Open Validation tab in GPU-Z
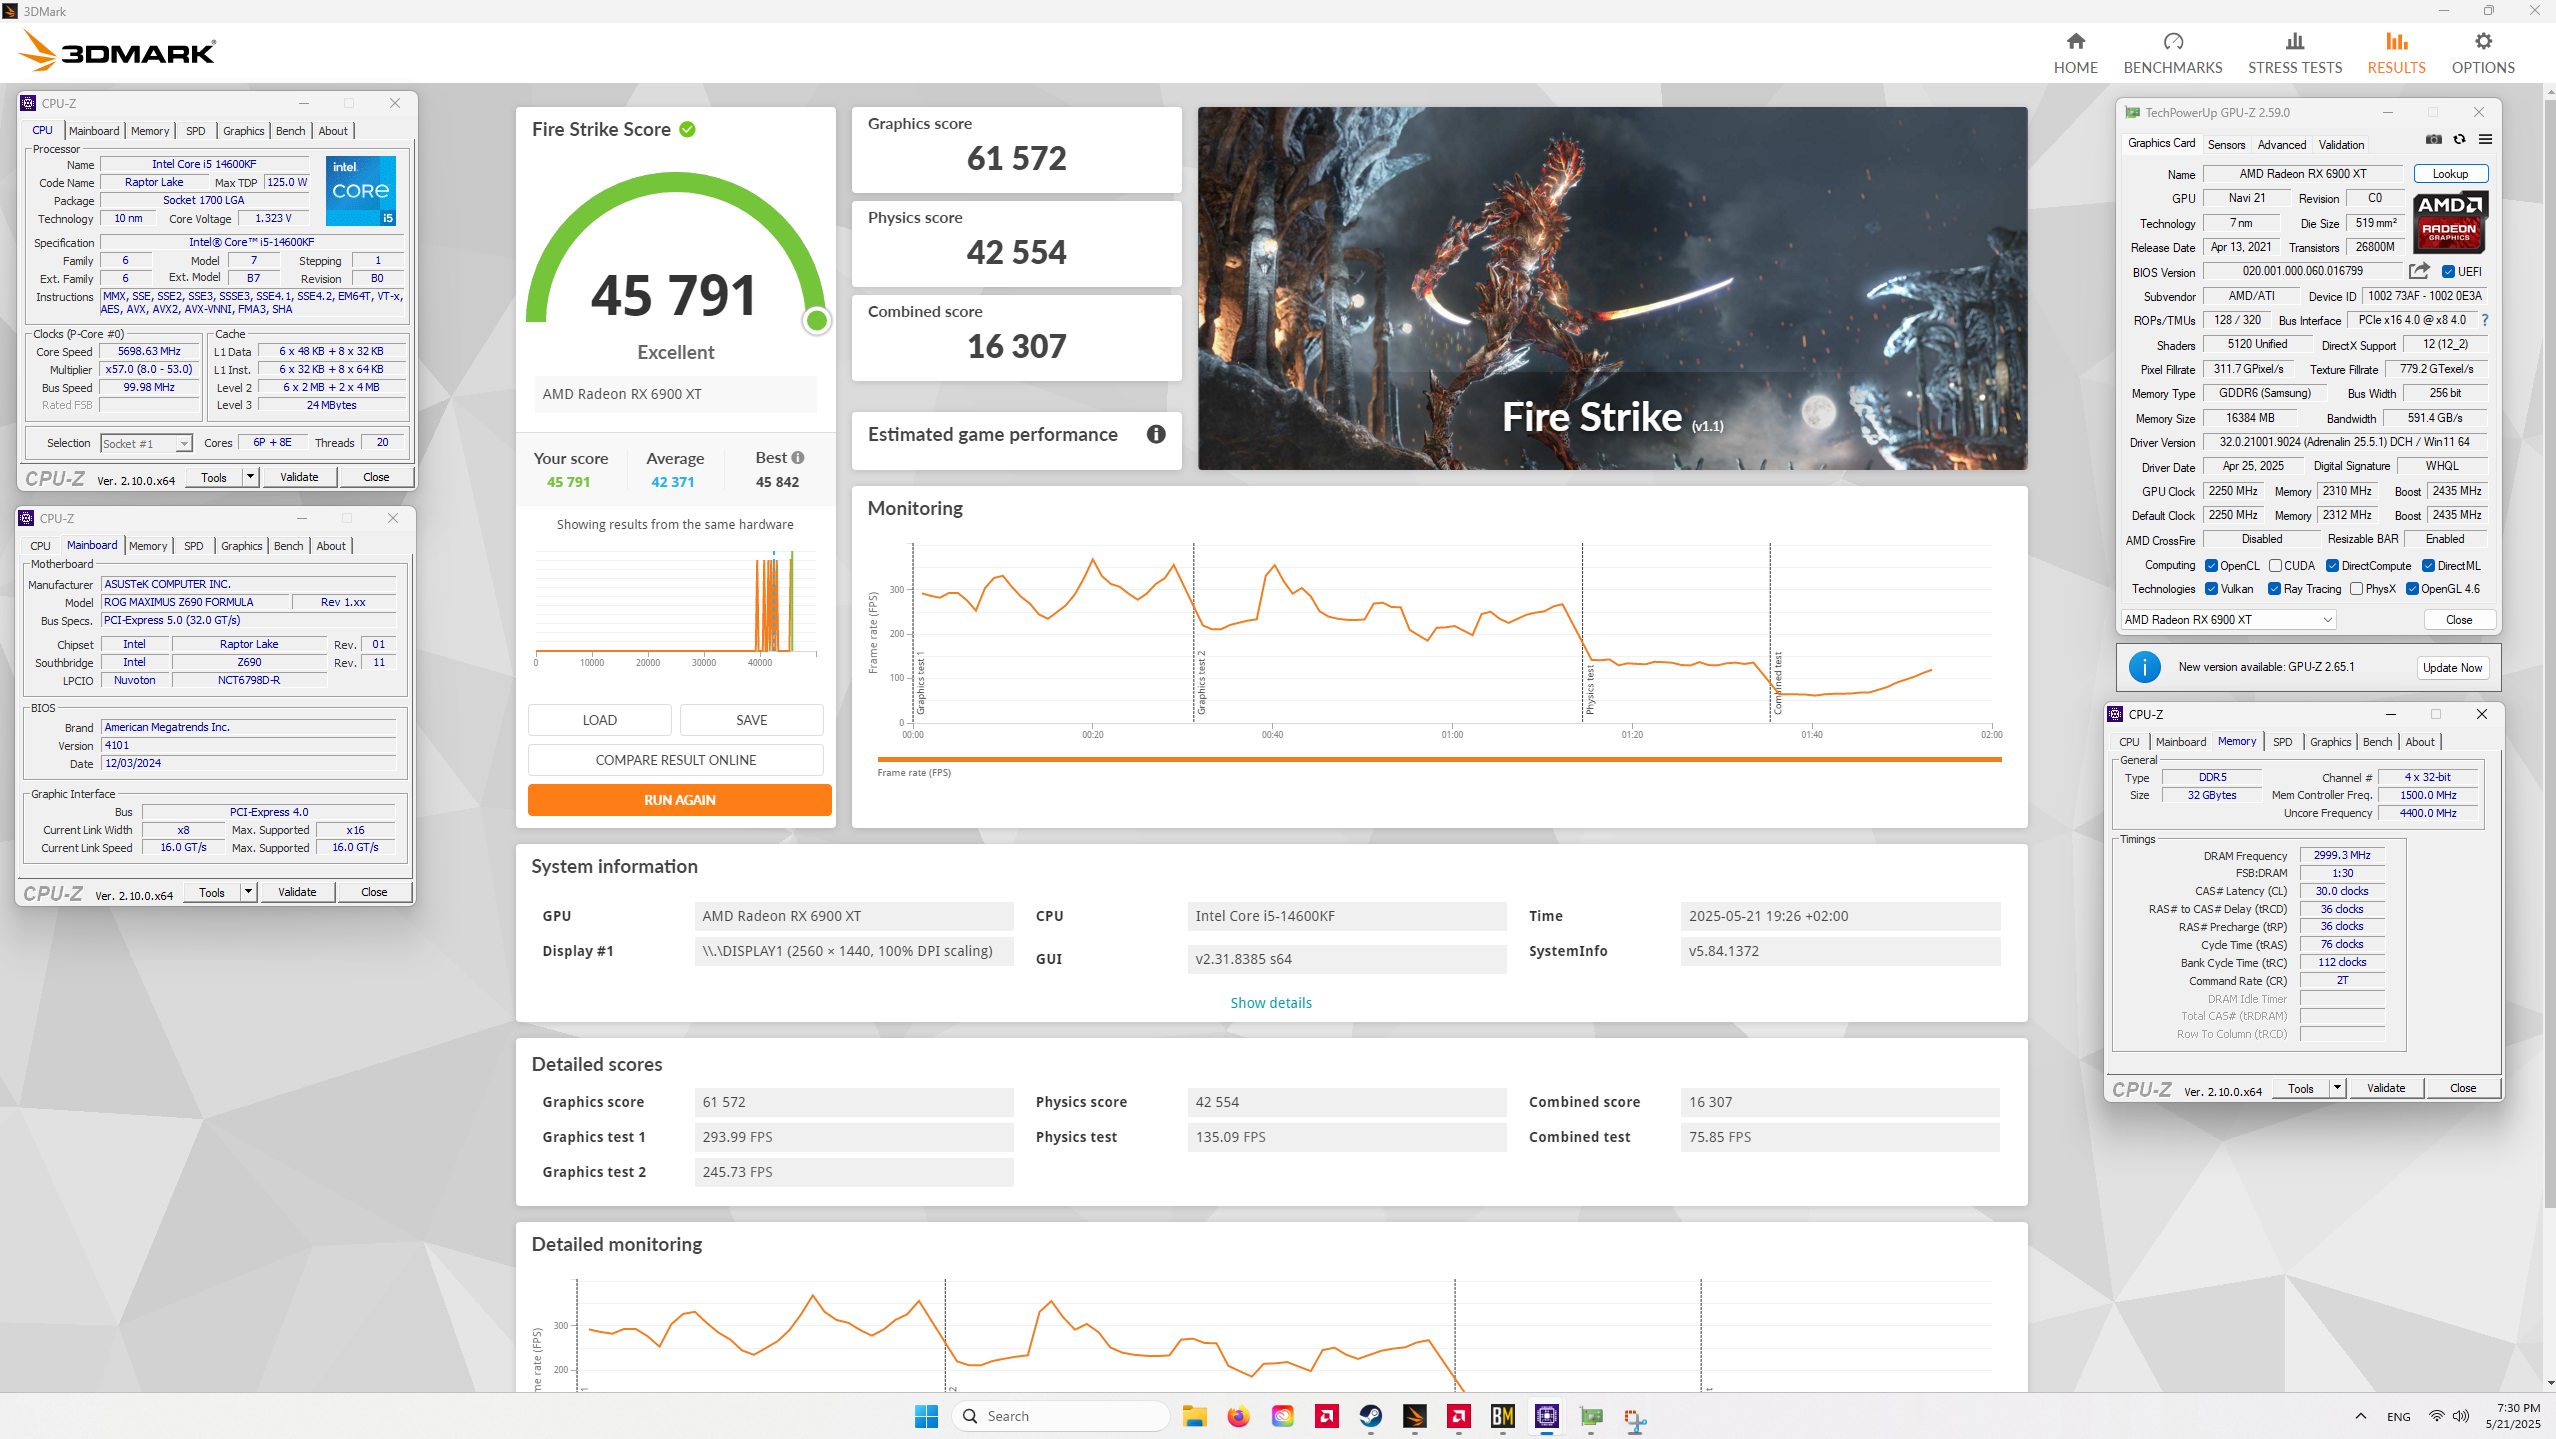 pos(2341,144)
